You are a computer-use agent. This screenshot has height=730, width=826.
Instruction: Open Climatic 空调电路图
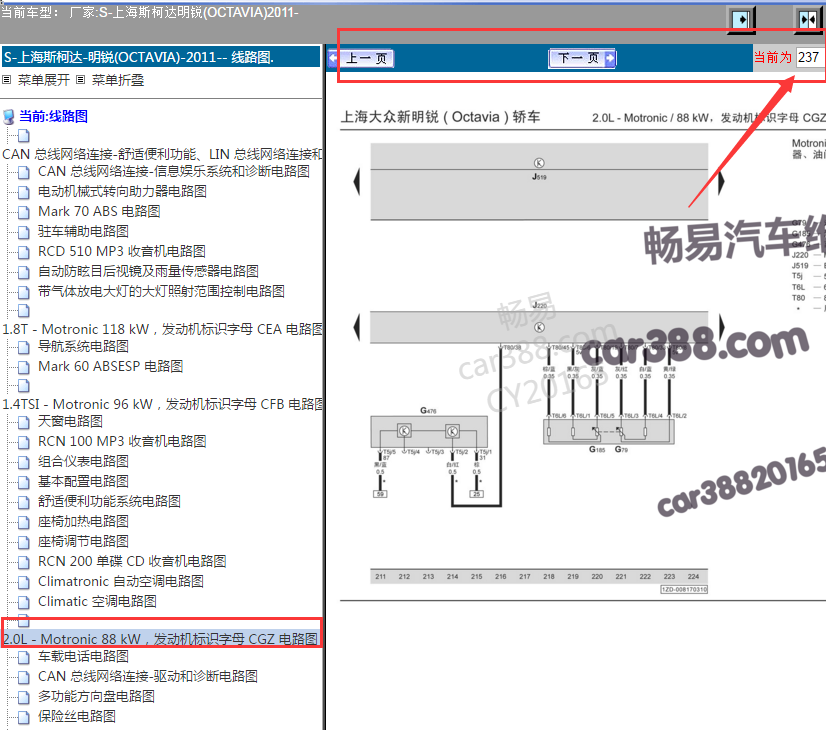pyautogui.click(x=97, y=601)
